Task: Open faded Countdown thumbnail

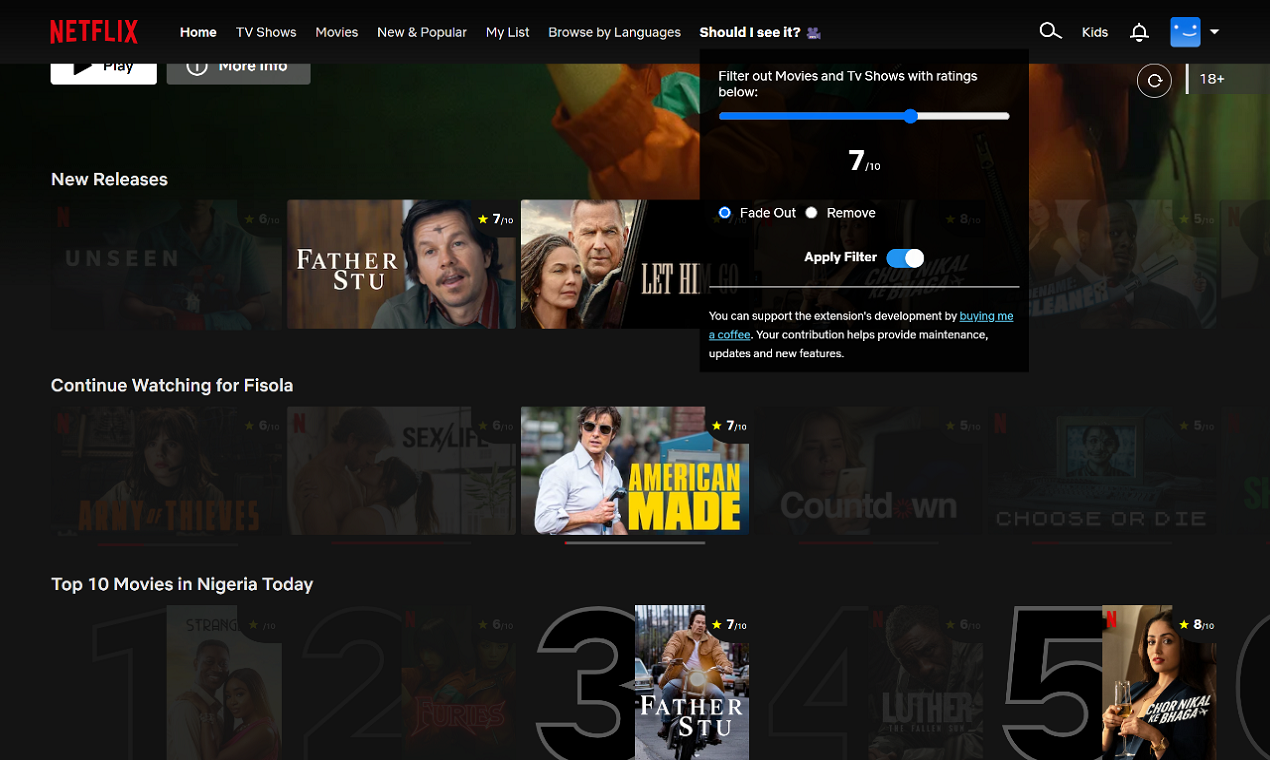Action: [x=869, y=470]
